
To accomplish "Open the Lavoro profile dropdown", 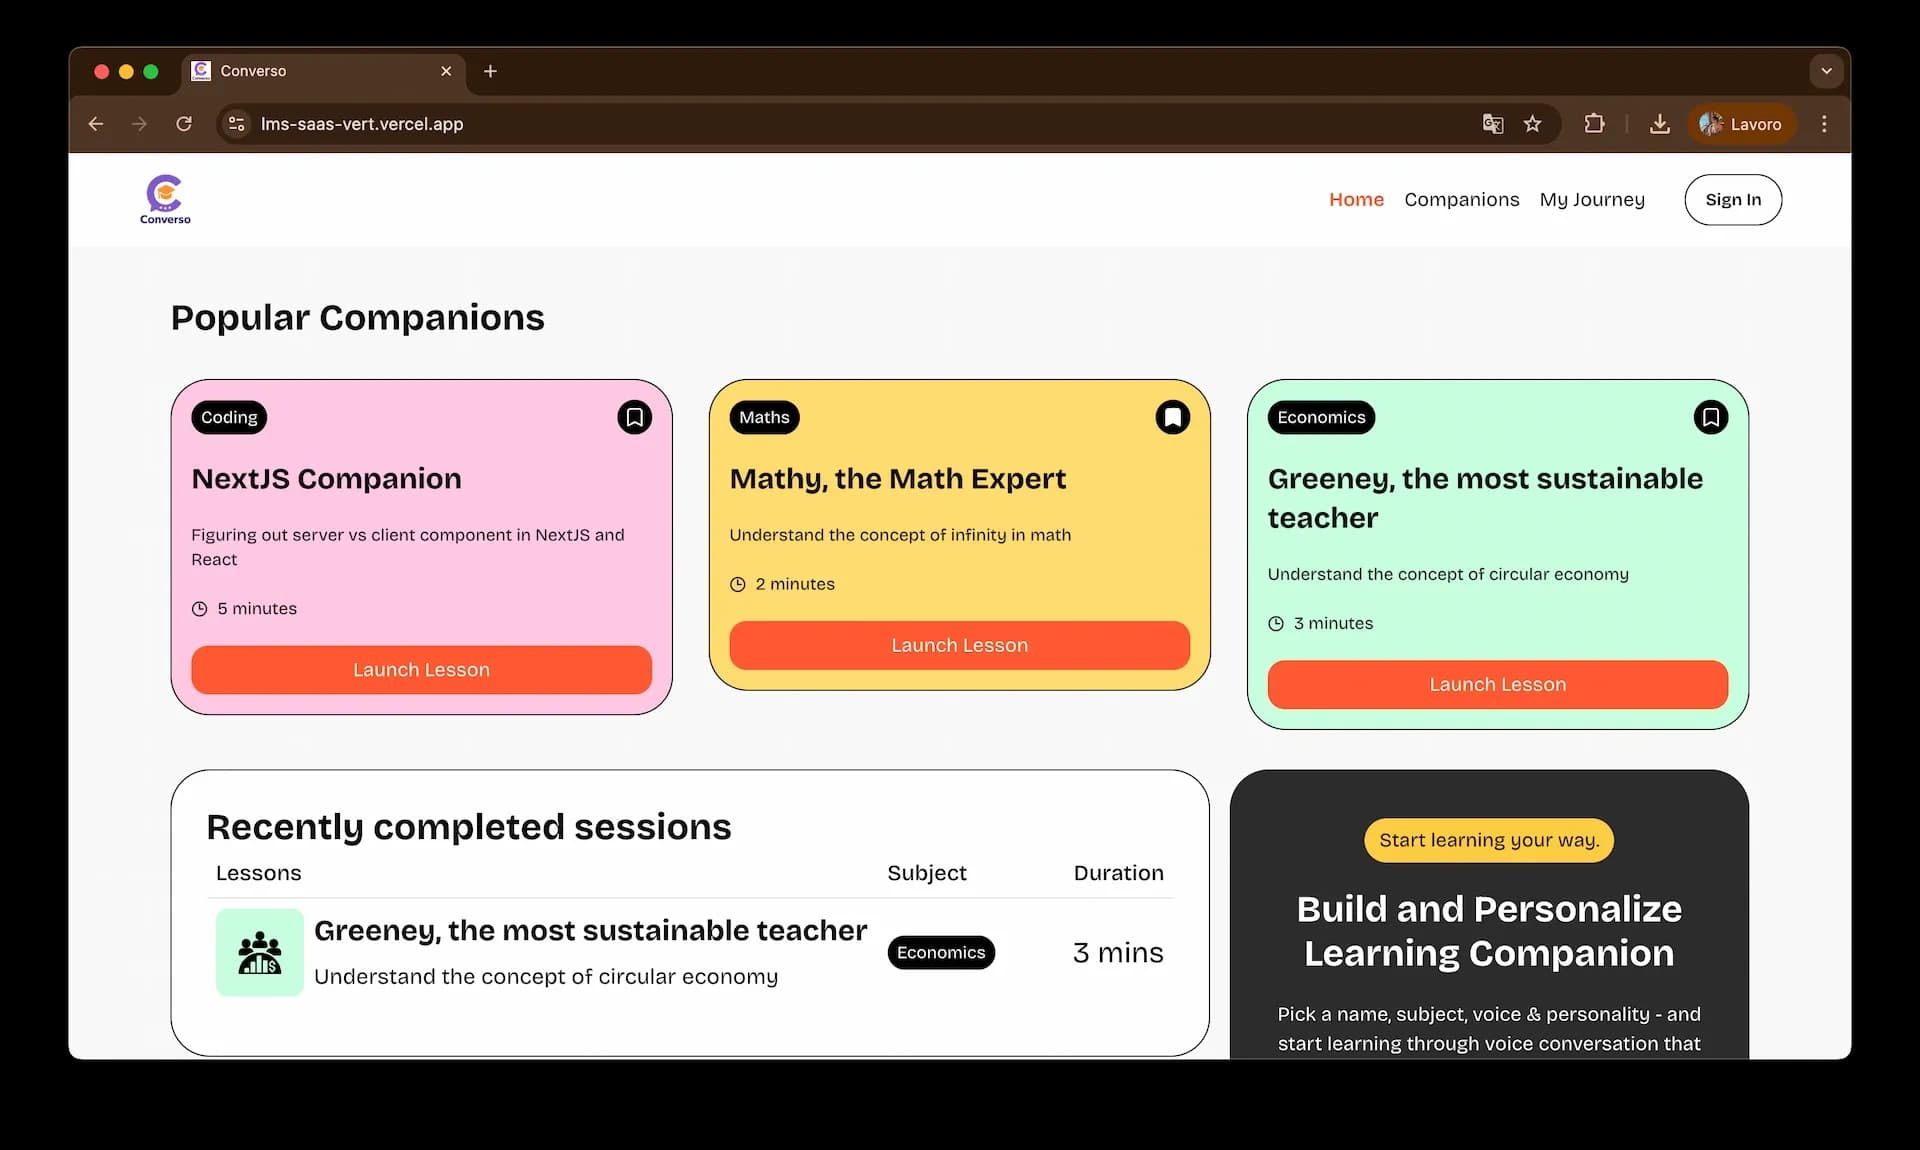I will pos(1741,124).
